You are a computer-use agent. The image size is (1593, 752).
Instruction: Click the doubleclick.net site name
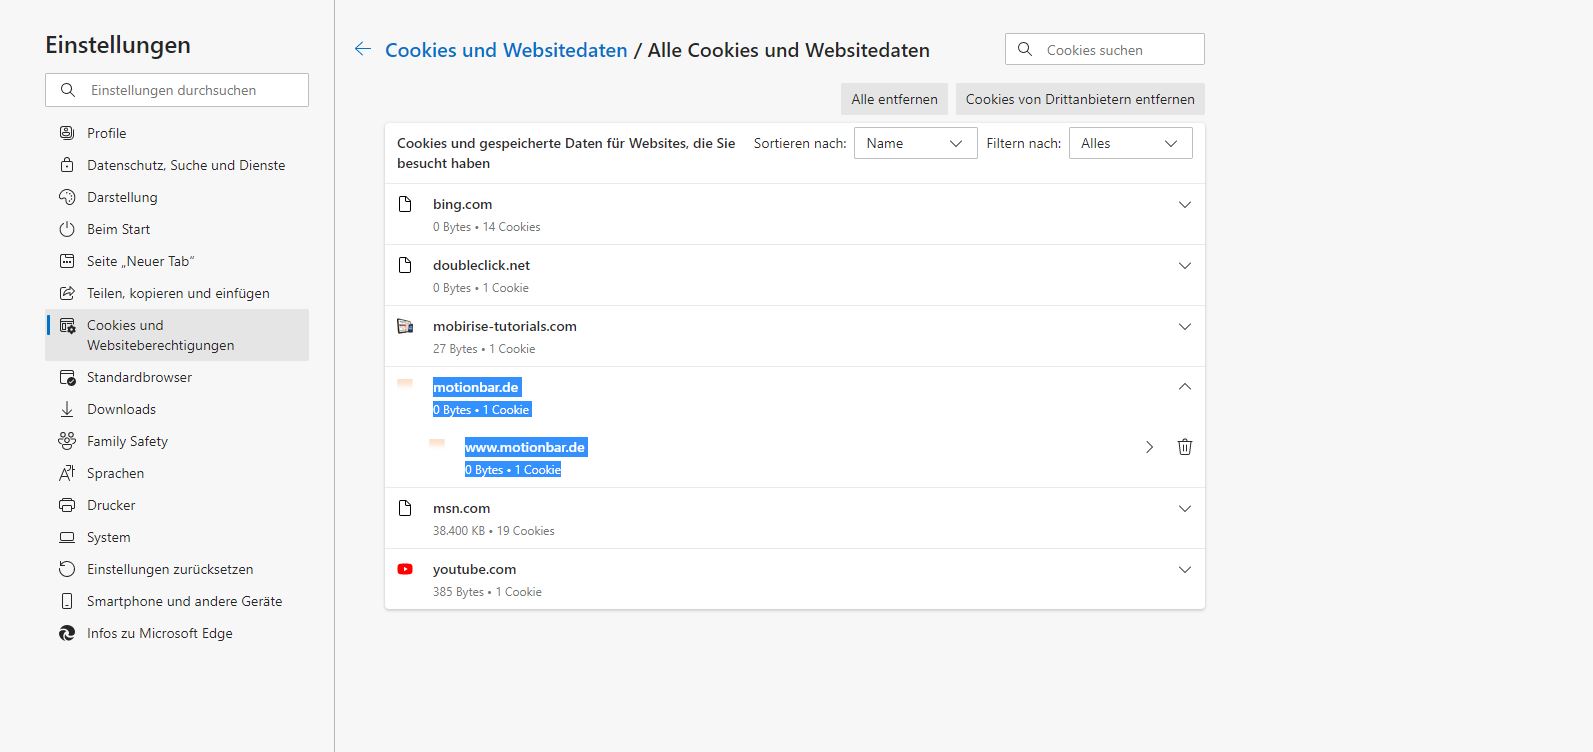481,265
